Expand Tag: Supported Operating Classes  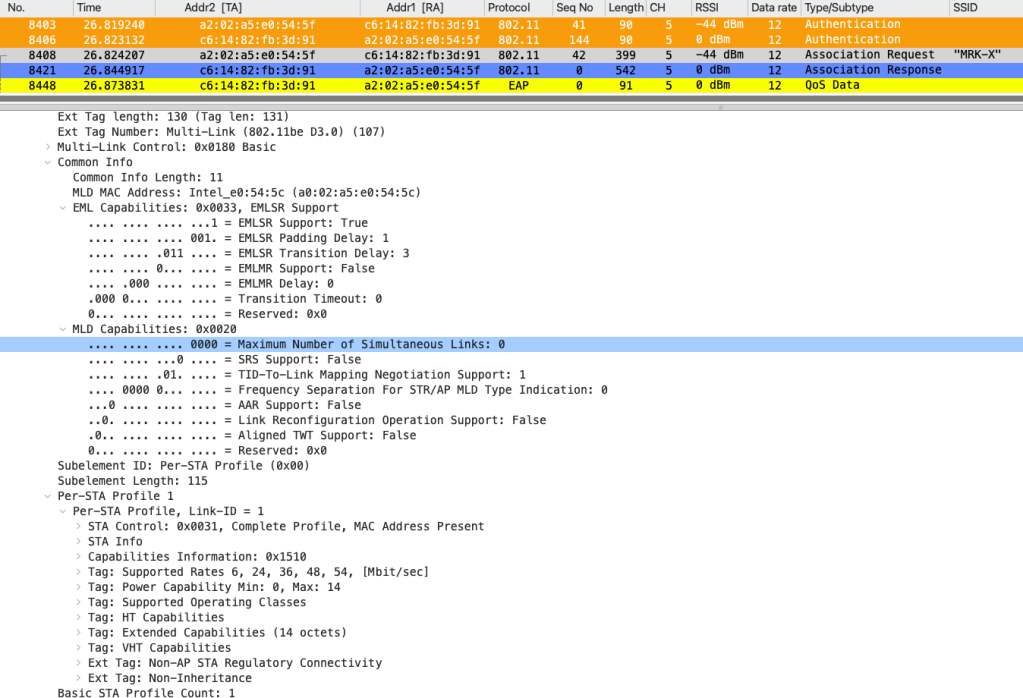79,602
